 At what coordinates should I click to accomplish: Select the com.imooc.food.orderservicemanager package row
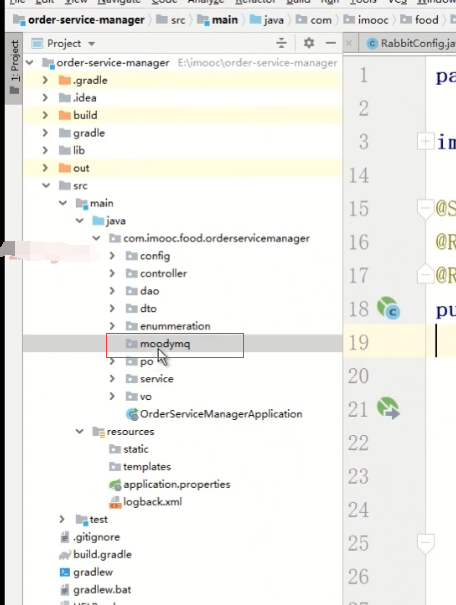point(182,238)
